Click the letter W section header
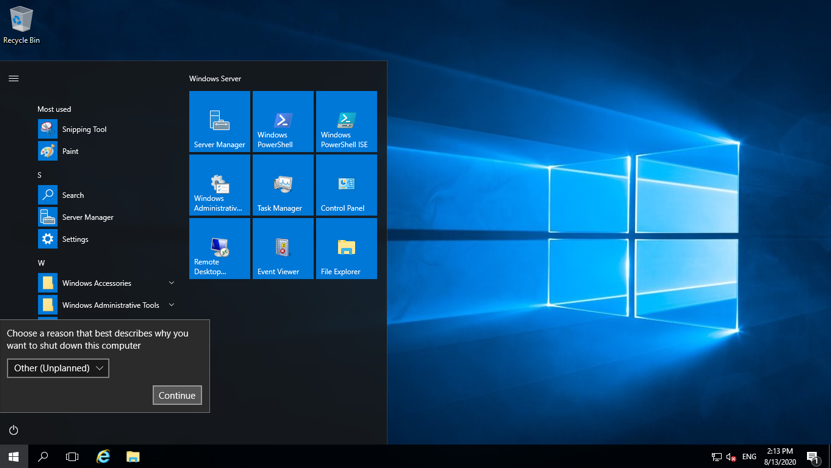Image resolution: width=831 pixels, height=468 pixels. [41, 263]
